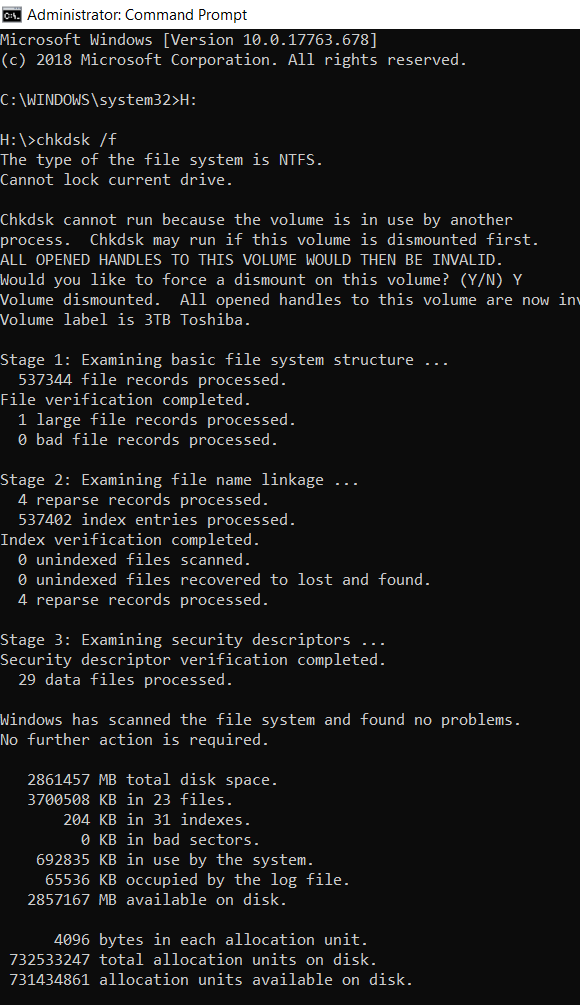
Task: Select the 0 KB in bad sectors line
Action: [x=120, y=839]
